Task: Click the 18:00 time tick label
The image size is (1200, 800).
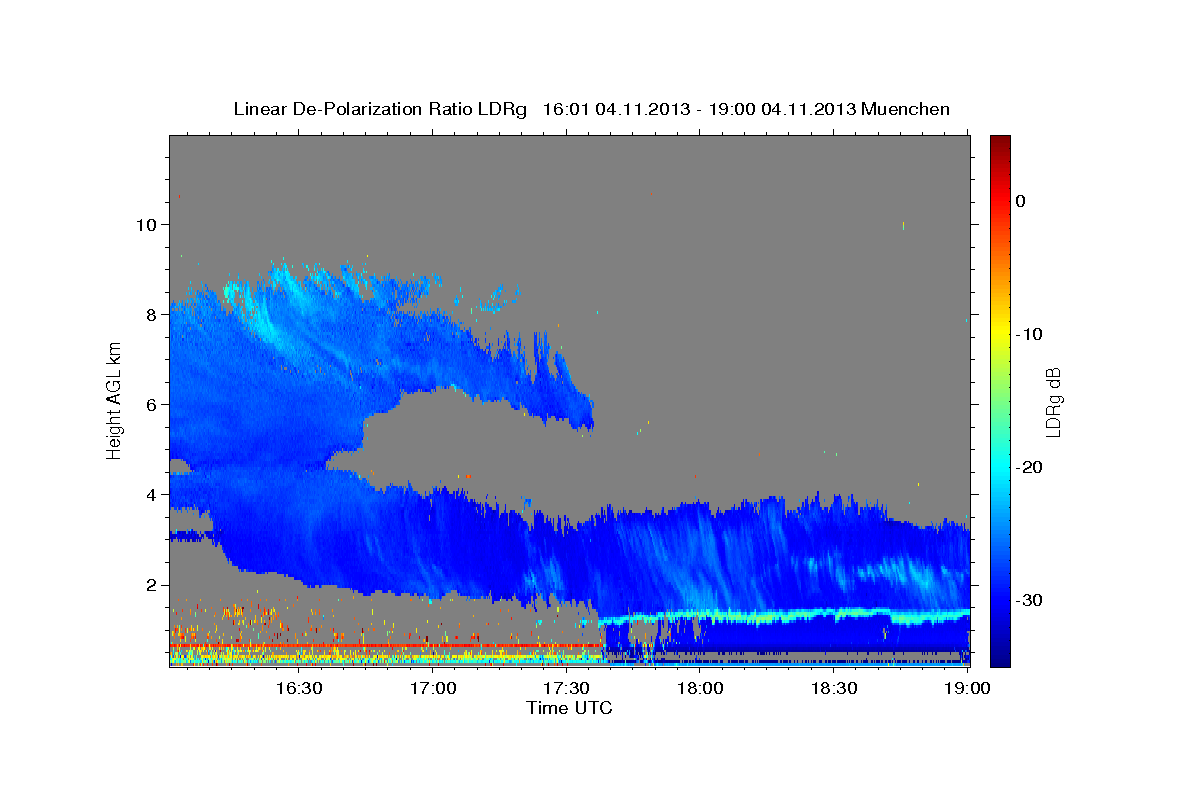Action: (701, 688)
